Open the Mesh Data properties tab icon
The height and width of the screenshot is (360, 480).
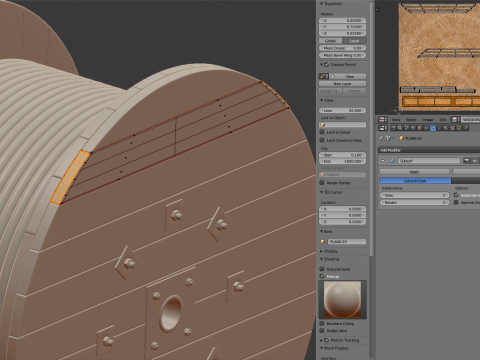439,128
